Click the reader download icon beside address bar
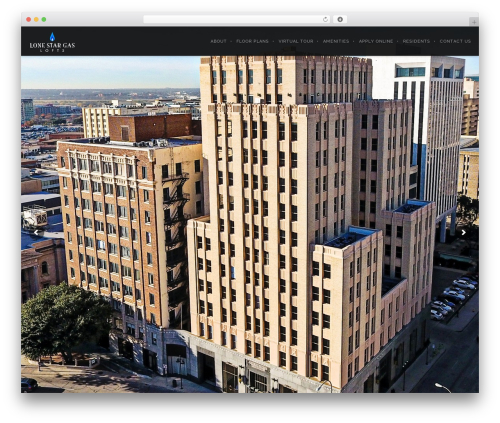 (x=340, y=19)
